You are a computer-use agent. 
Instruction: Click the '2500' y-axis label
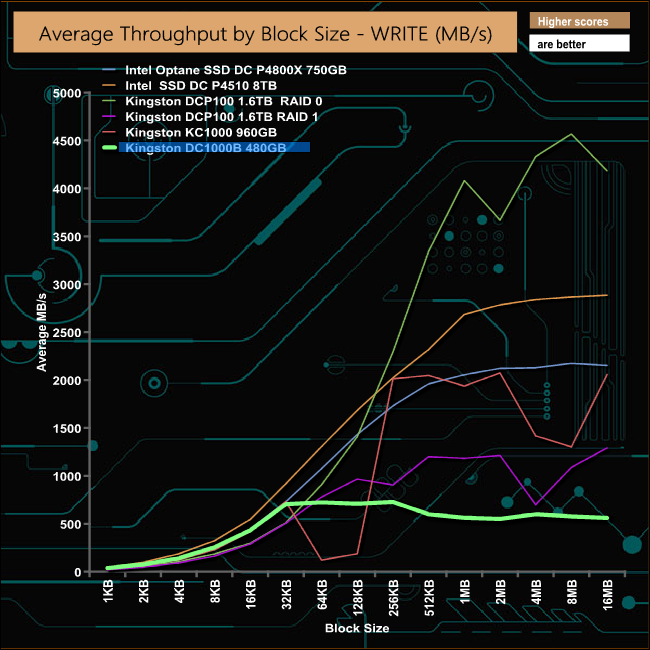tap(67, 332)
